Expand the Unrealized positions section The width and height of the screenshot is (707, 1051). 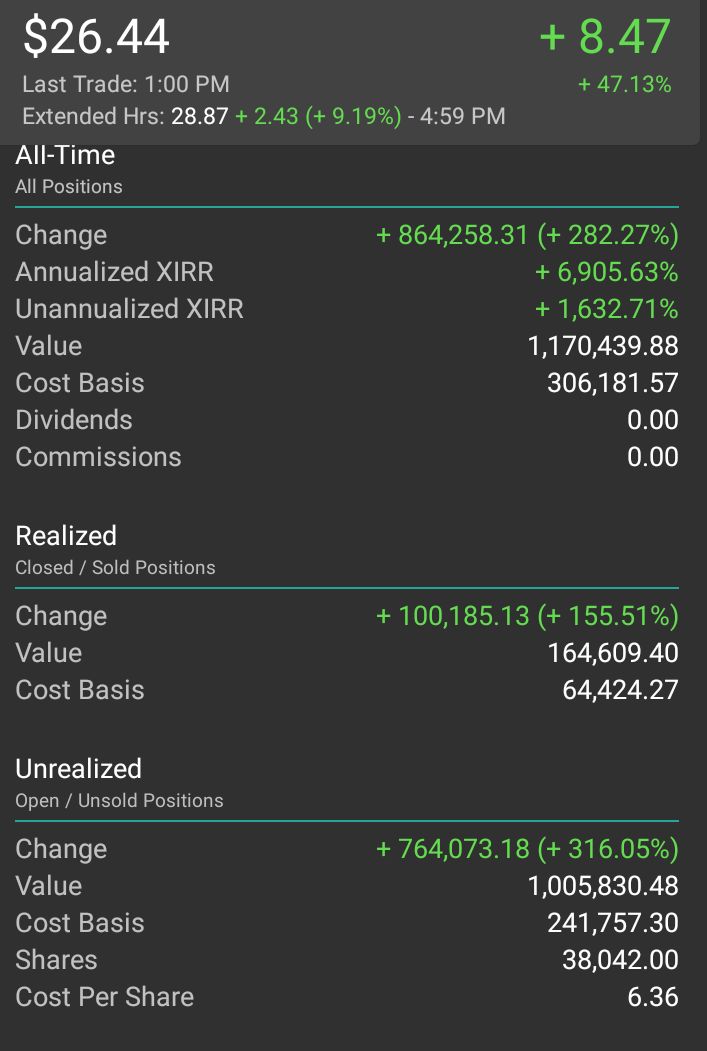pos(78,769)
